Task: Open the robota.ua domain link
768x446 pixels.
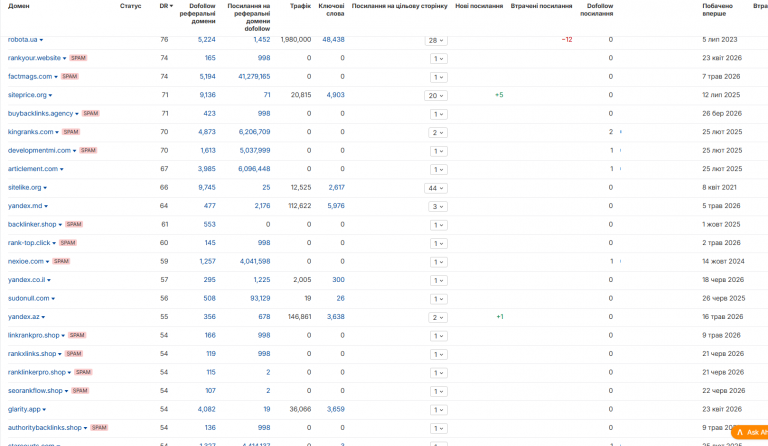Action: coord(23,40)
